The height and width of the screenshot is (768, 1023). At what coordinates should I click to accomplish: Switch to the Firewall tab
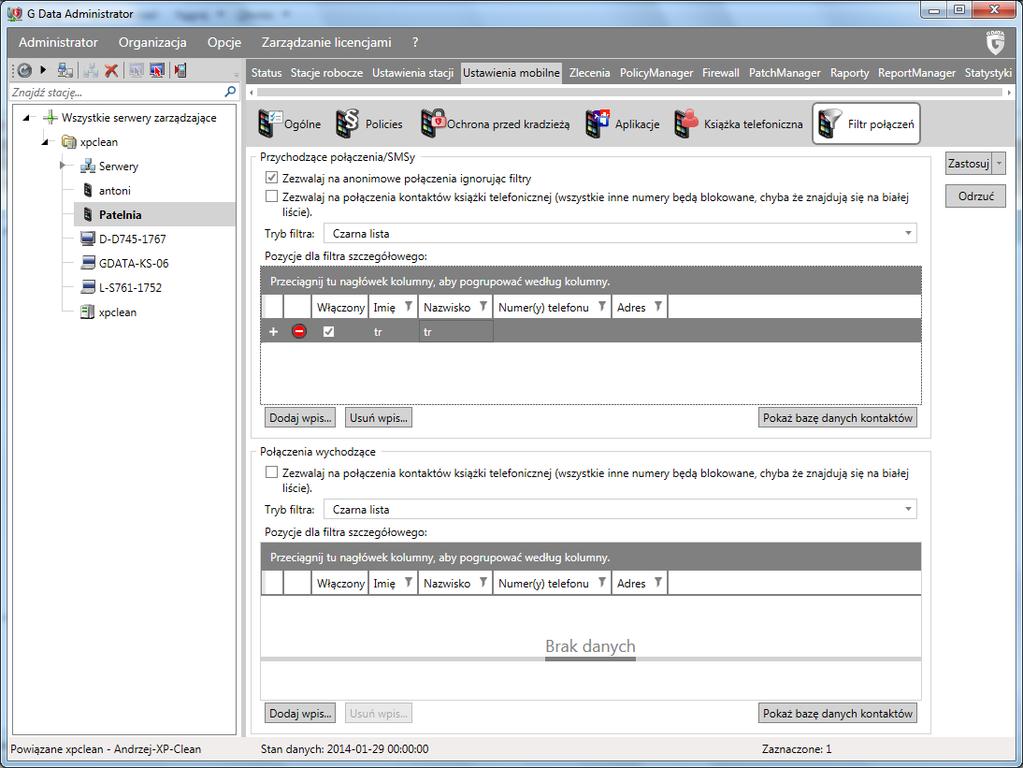pyautogui.click(x=720, y=72)
